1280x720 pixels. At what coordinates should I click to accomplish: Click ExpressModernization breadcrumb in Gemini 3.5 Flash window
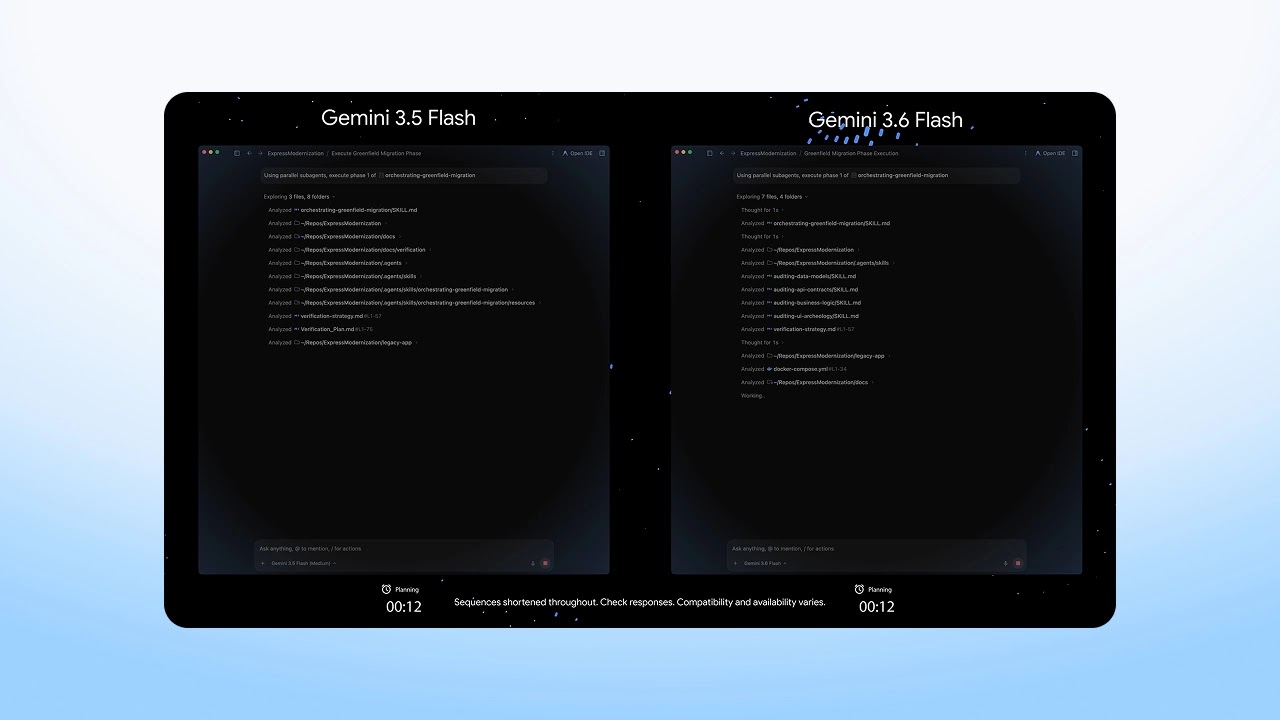coord(295,153)
